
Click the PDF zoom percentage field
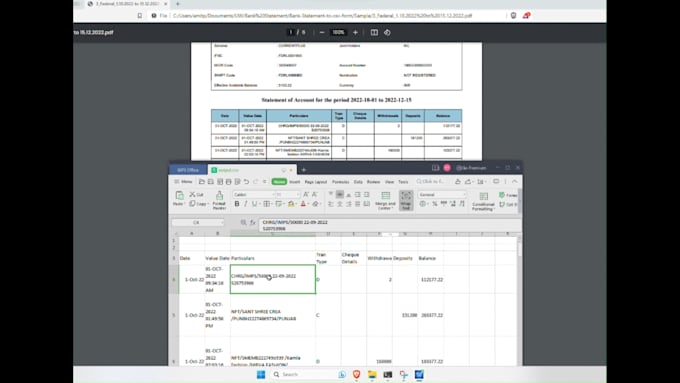tap(338, 33)
